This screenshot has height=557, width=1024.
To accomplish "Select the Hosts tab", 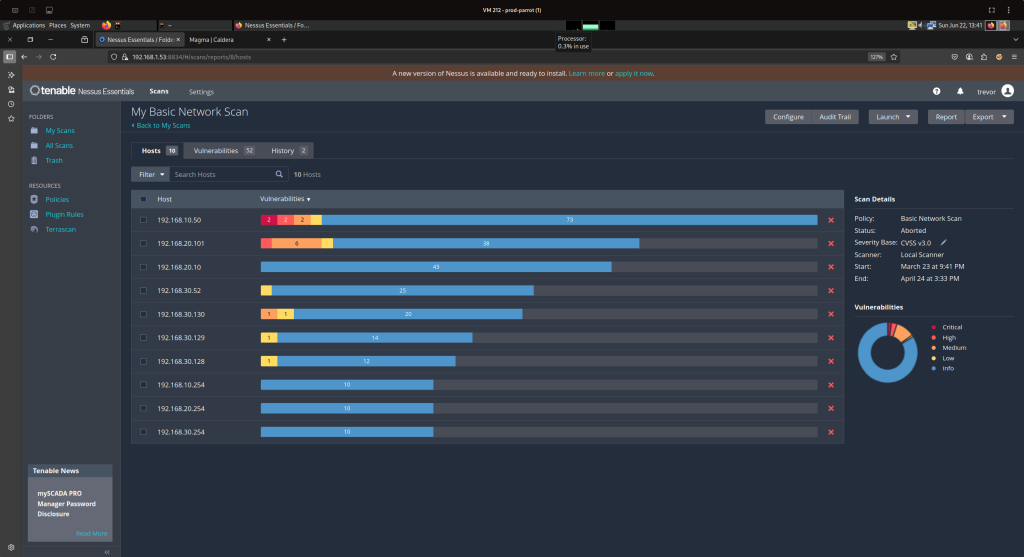I will point(157,151).
